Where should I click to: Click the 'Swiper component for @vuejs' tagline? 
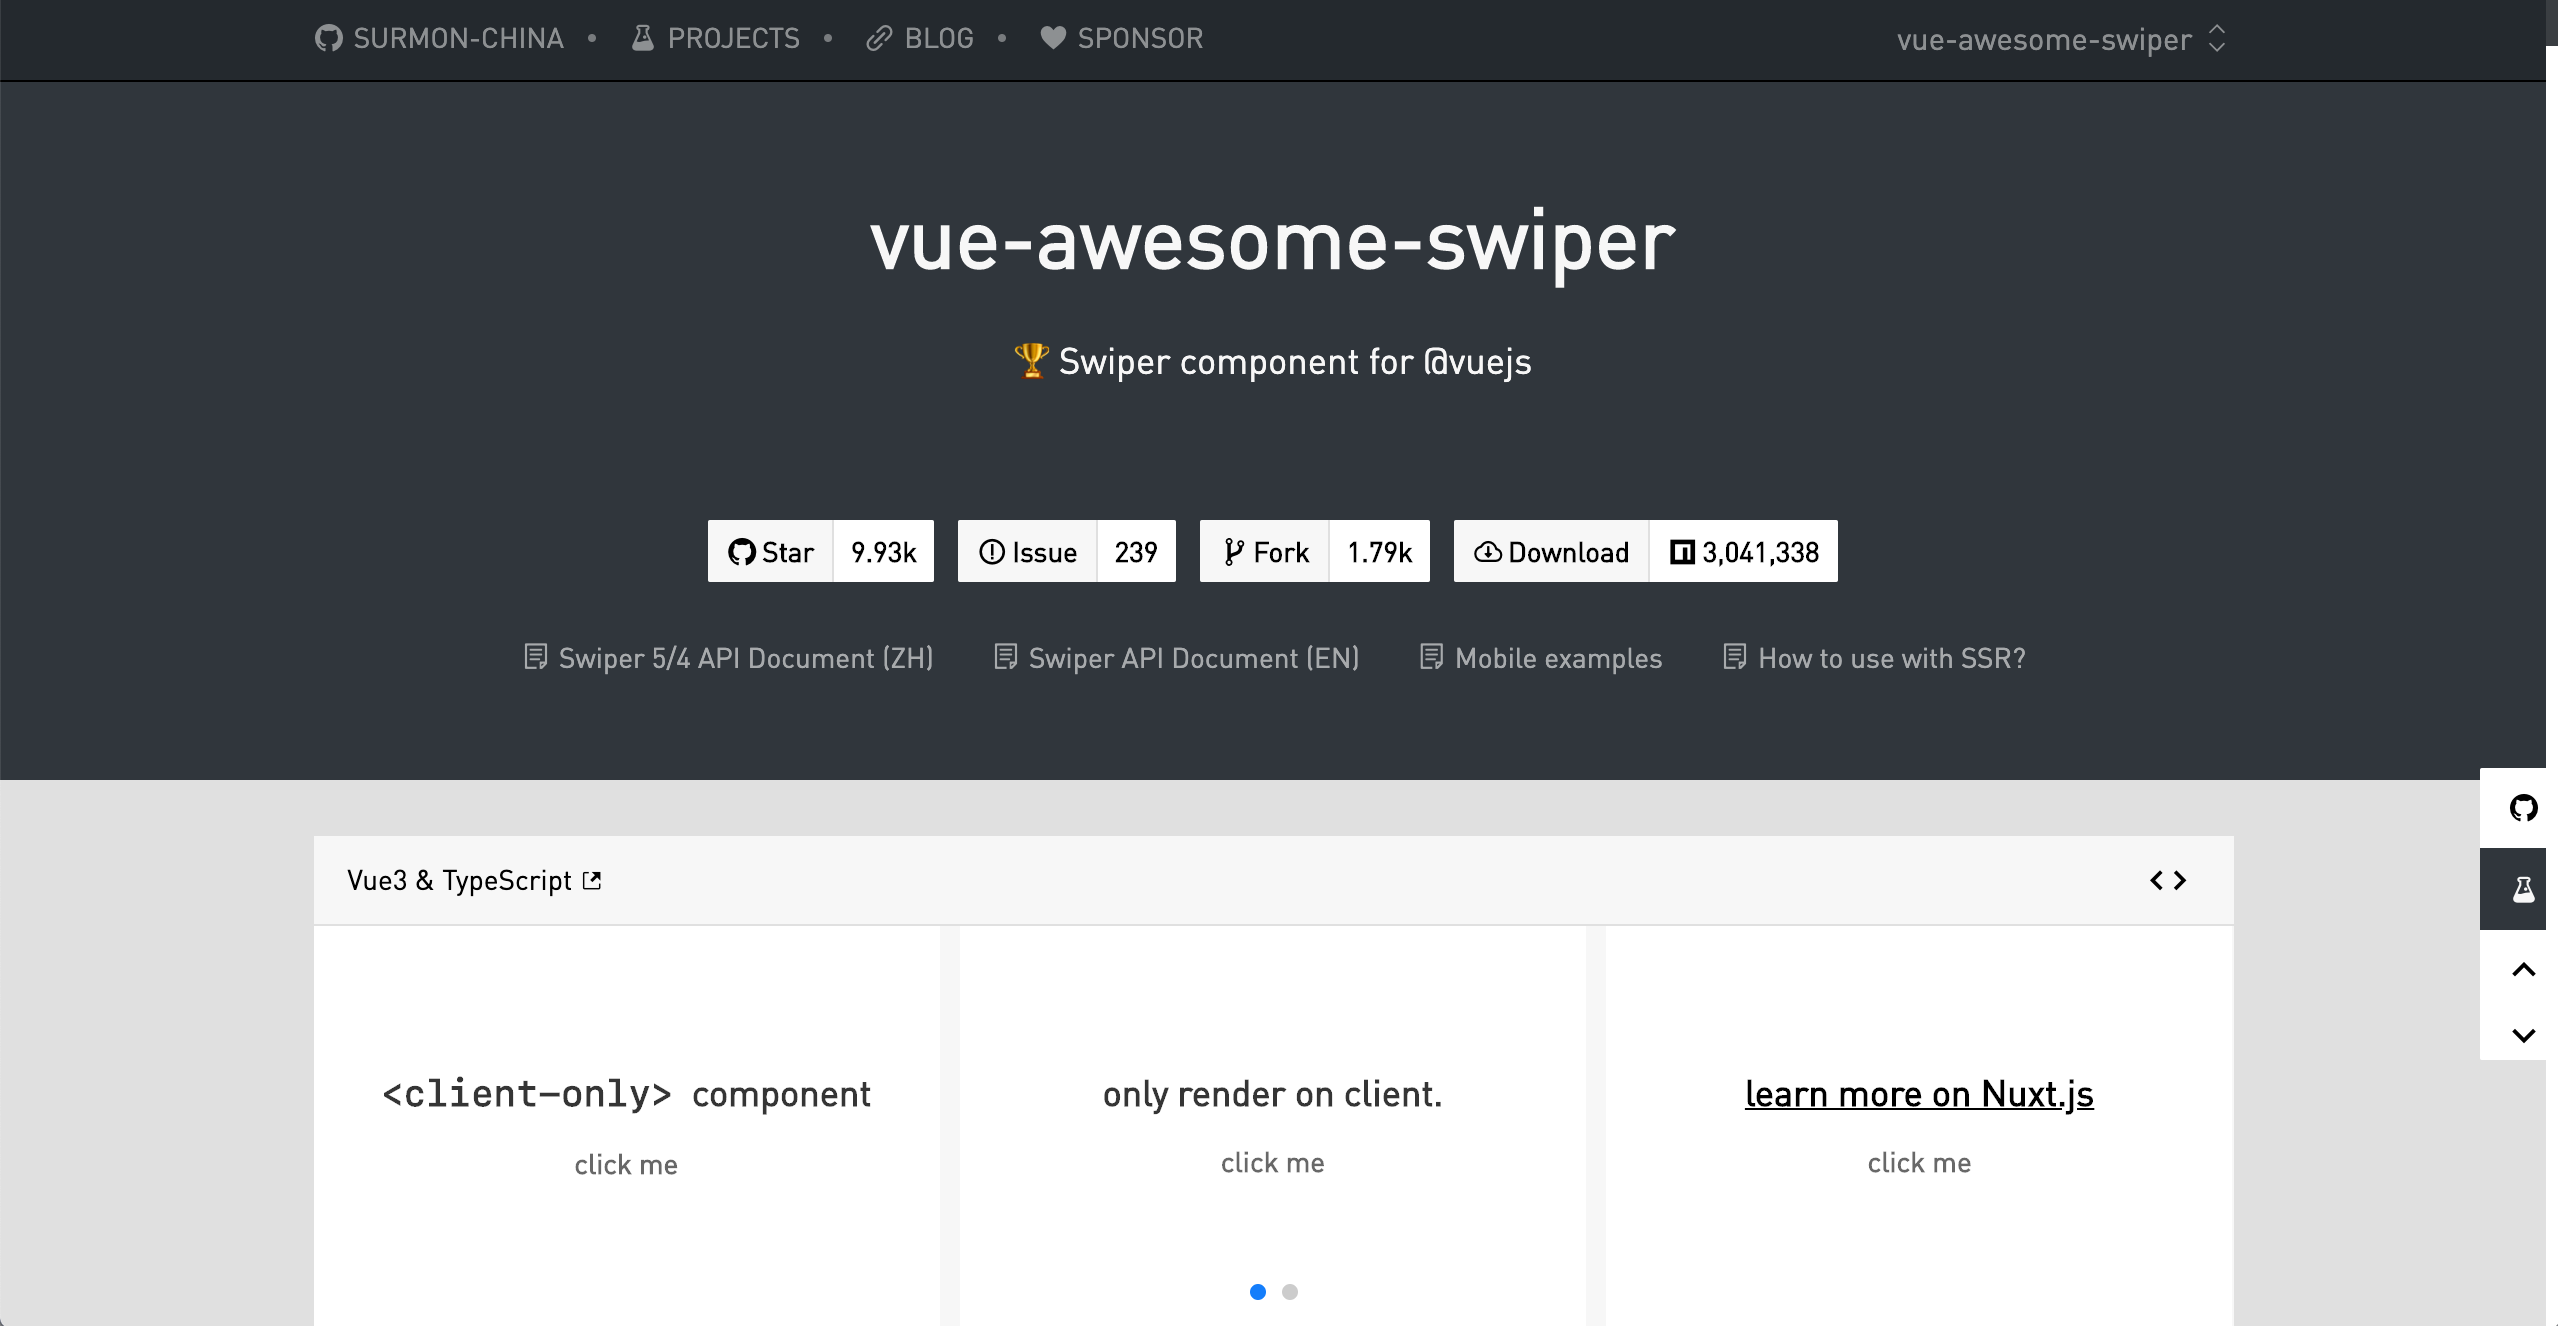point(1273,361)
